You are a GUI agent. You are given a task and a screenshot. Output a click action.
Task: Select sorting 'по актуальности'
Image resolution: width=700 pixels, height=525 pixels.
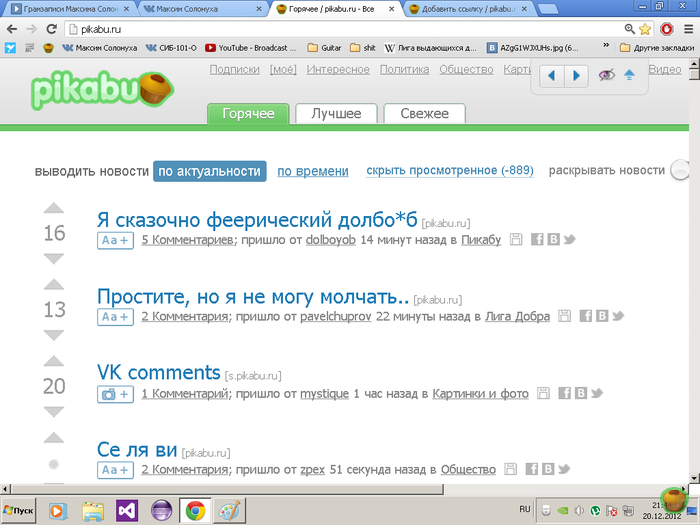[x=210, y=171]
